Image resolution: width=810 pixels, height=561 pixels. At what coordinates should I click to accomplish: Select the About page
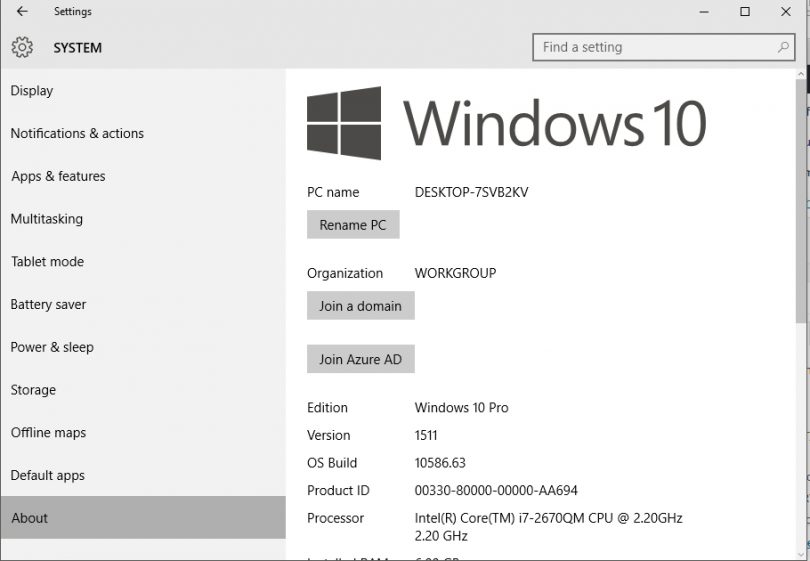pos(30,518)
